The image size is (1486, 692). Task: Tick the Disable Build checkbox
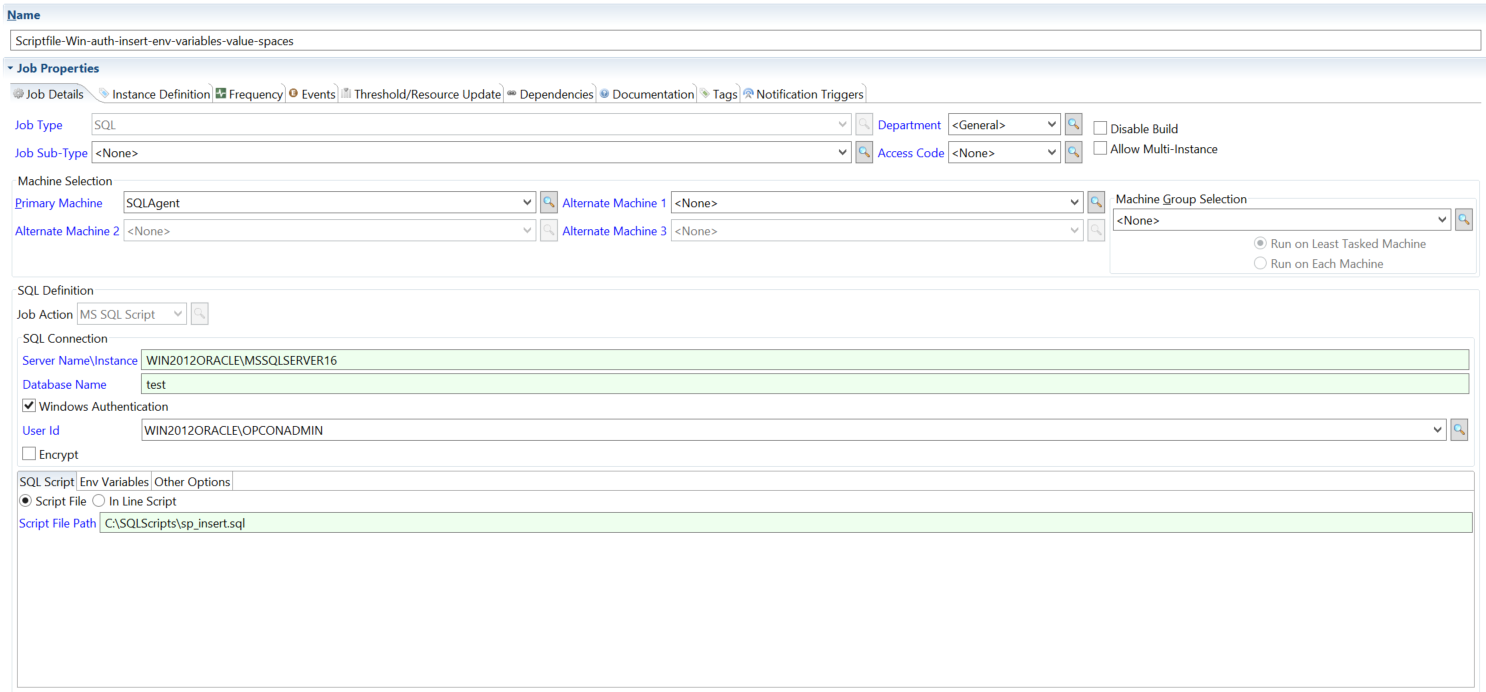(1100, 128)
